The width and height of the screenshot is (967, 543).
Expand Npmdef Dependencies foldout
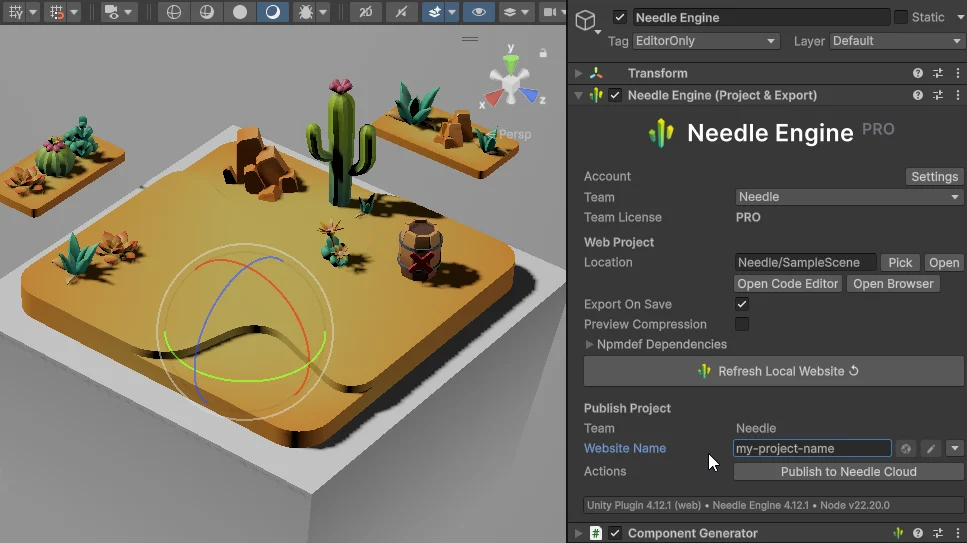[589, 344]
